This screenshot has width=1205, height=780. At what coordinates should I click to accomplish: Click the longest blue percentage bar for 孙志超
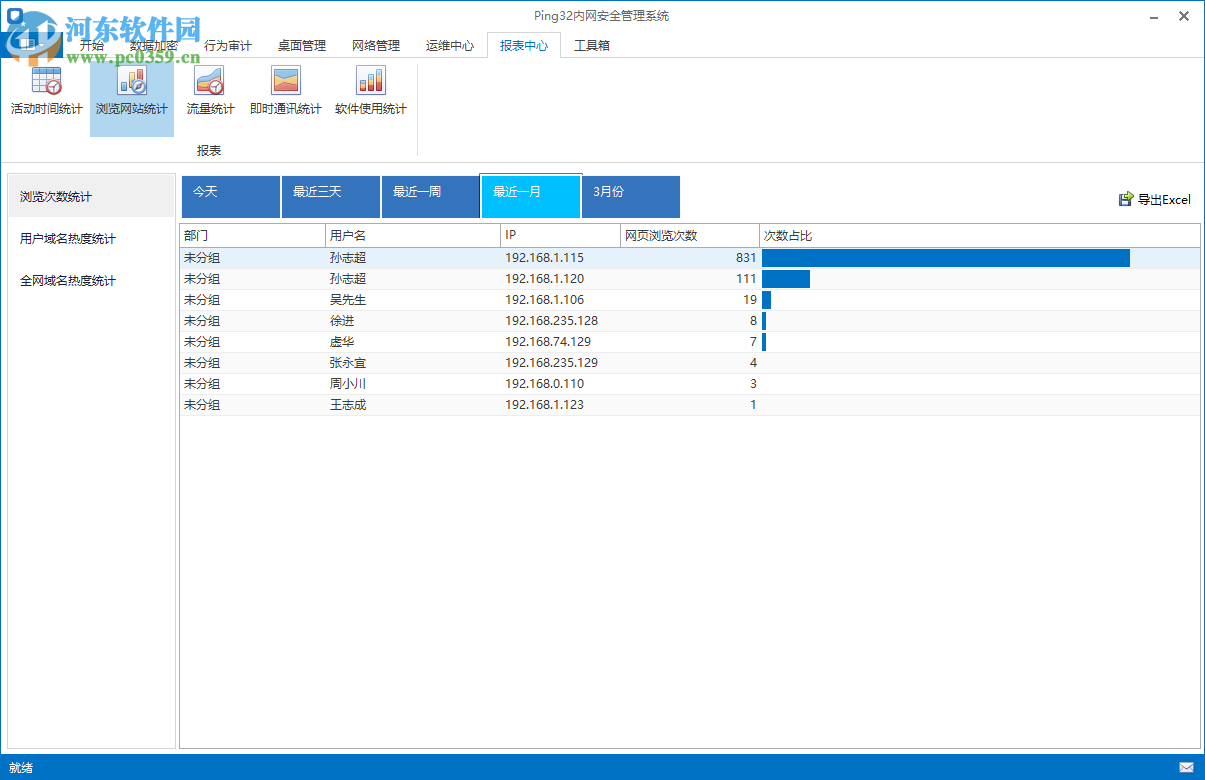[945, 257]
